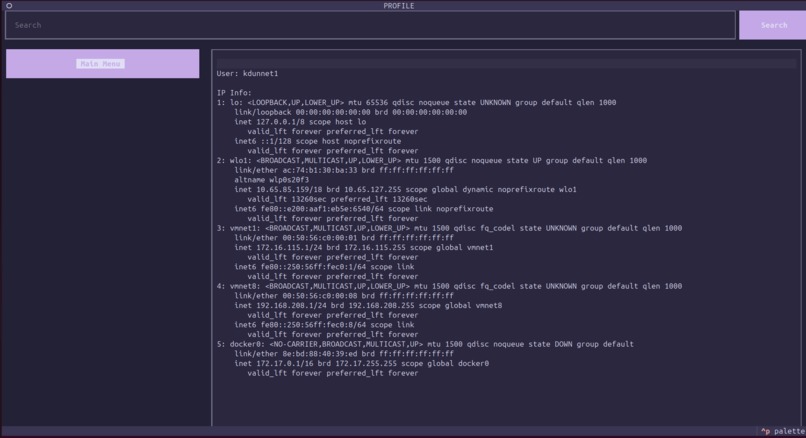
Task: Click the circle icon in the header
Action: tap(9, 6)
